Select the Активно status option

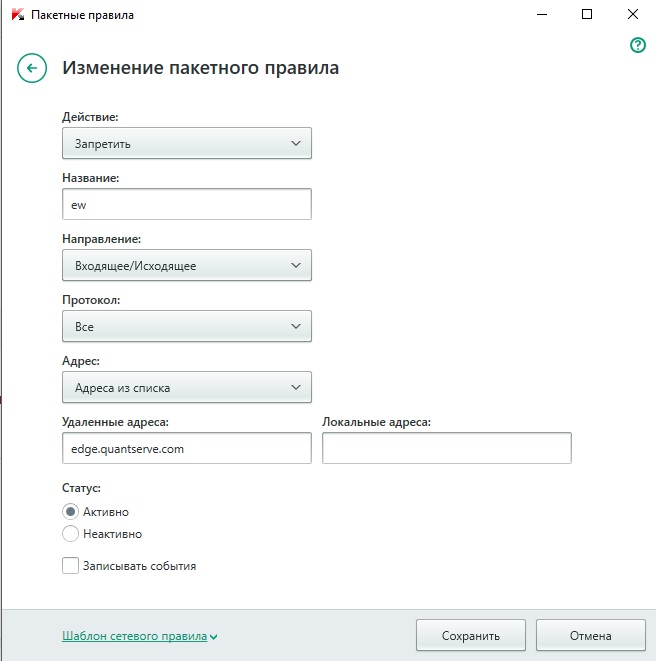click(70, 511)
